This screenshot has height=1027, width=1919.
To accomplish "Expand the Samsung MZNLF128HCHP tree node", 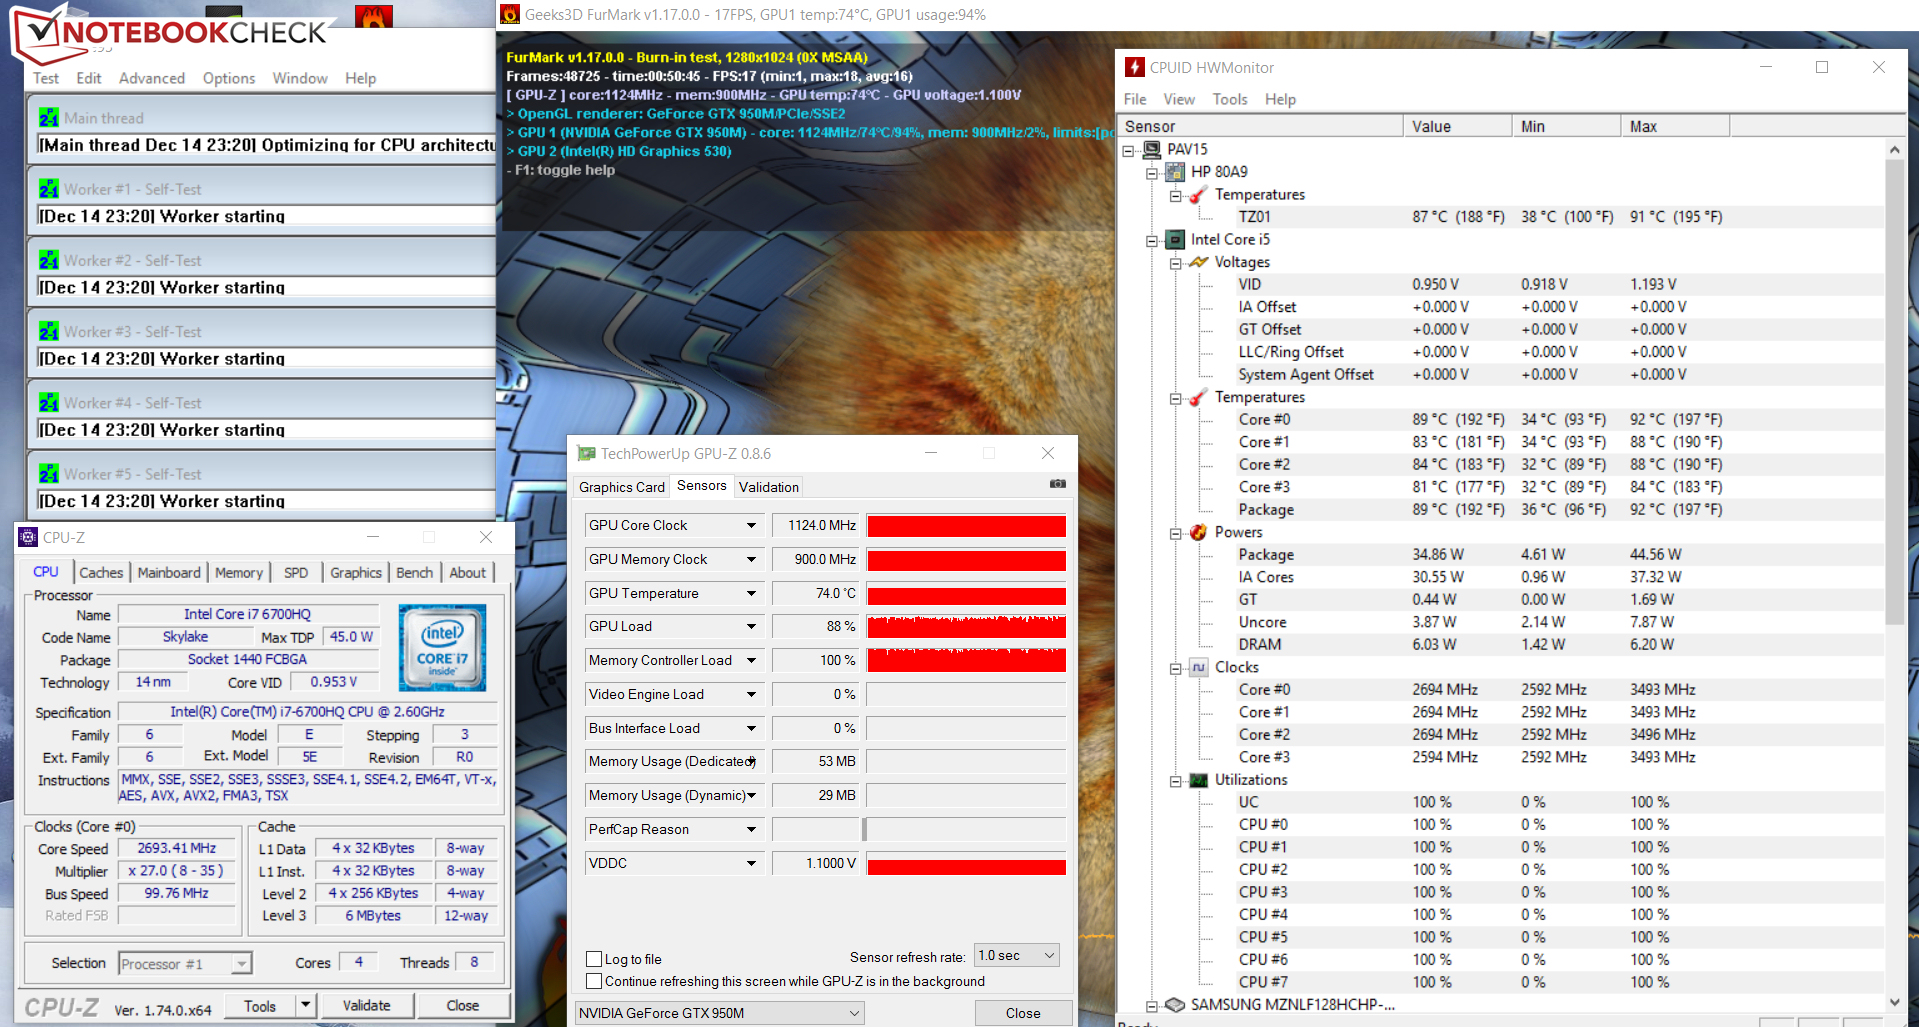I will pyautogui.click(x=1152, y=1006).
